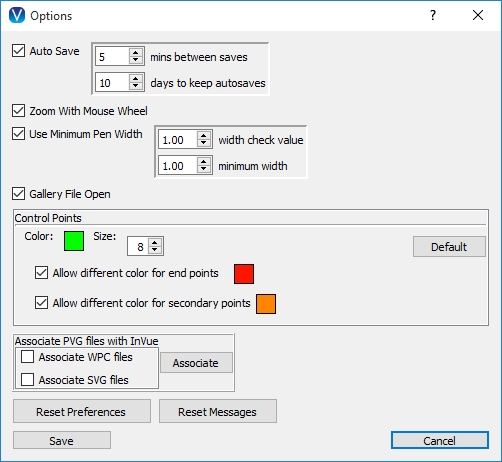Click the Reset Preferences button
The width and height of the screenshot is (502, 462).
click(x=82, y=411)
